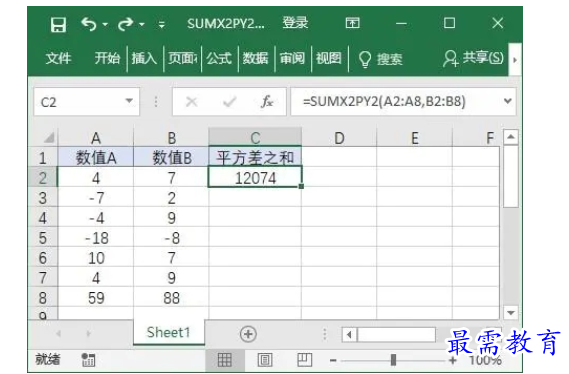This screenshot has width=569, height=374.
Task: Click the 登录 sign-in button
Action: pos(295,23)
